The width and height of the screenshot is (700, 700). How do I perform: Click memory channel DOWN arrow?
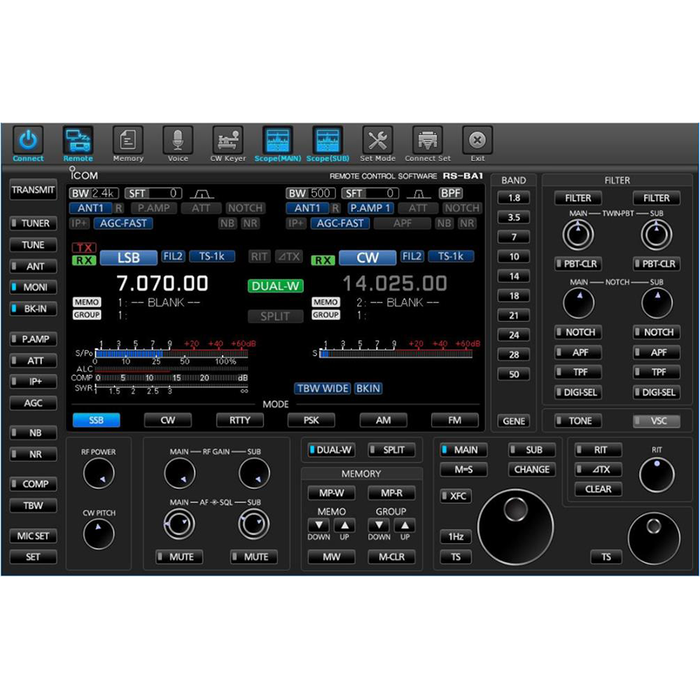[319, 525]
